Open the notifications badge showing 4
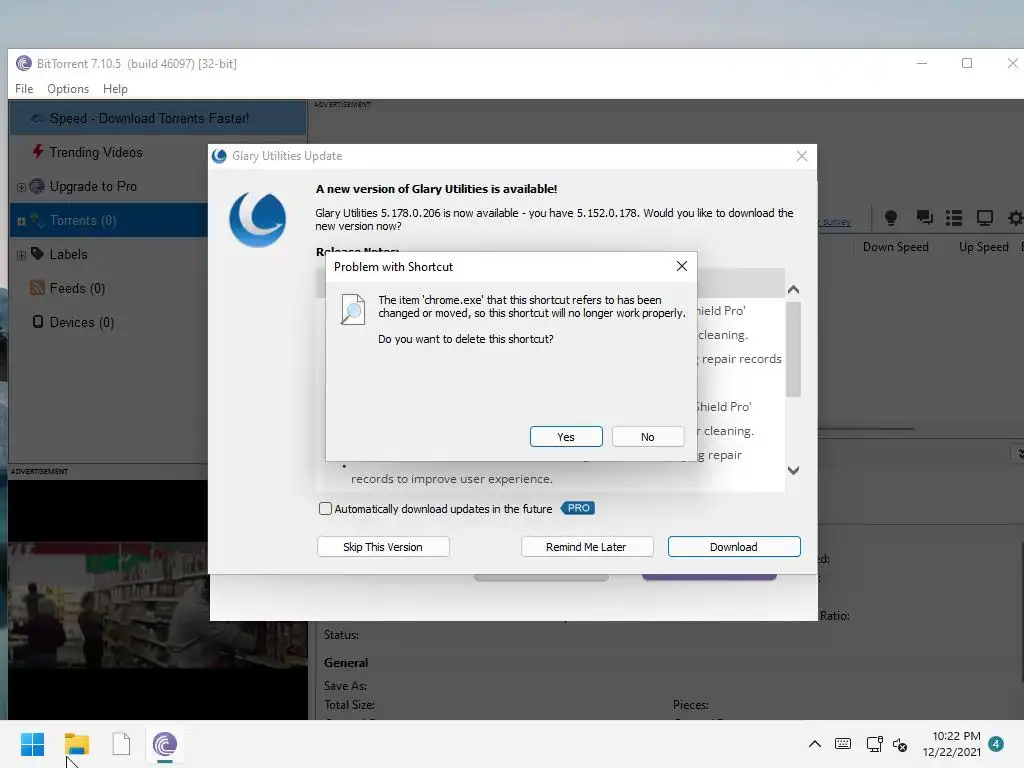 click(996, 744)
